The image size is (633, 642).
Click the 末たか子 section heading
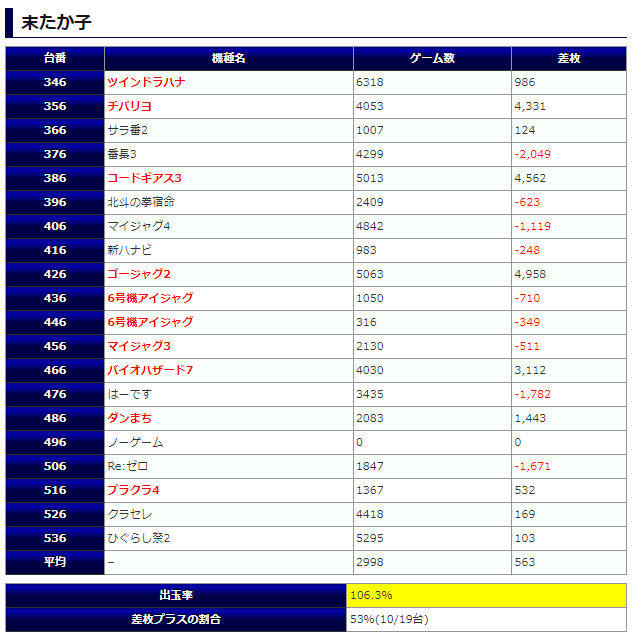tap(56, 22)
